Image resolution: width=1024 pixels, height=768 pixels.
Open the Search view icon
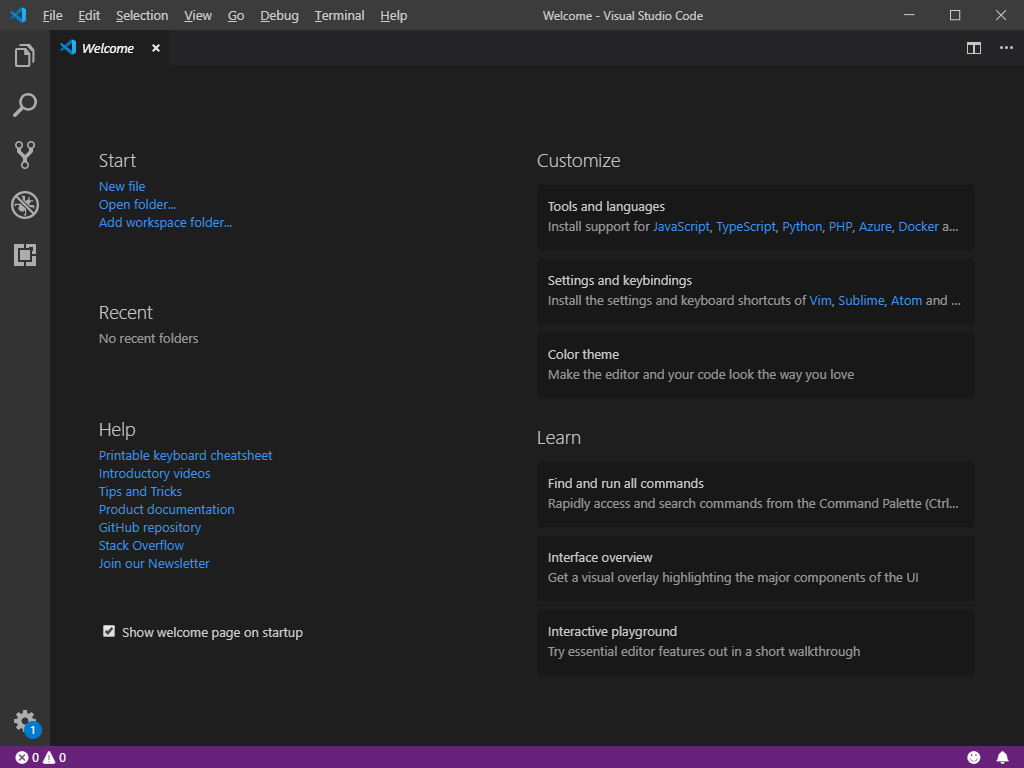(25, 105)
